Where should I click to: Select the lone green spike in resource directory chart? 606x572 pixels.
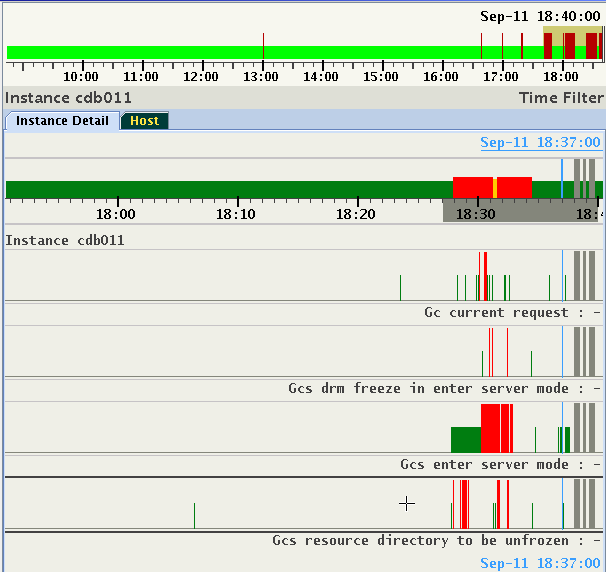194,516
